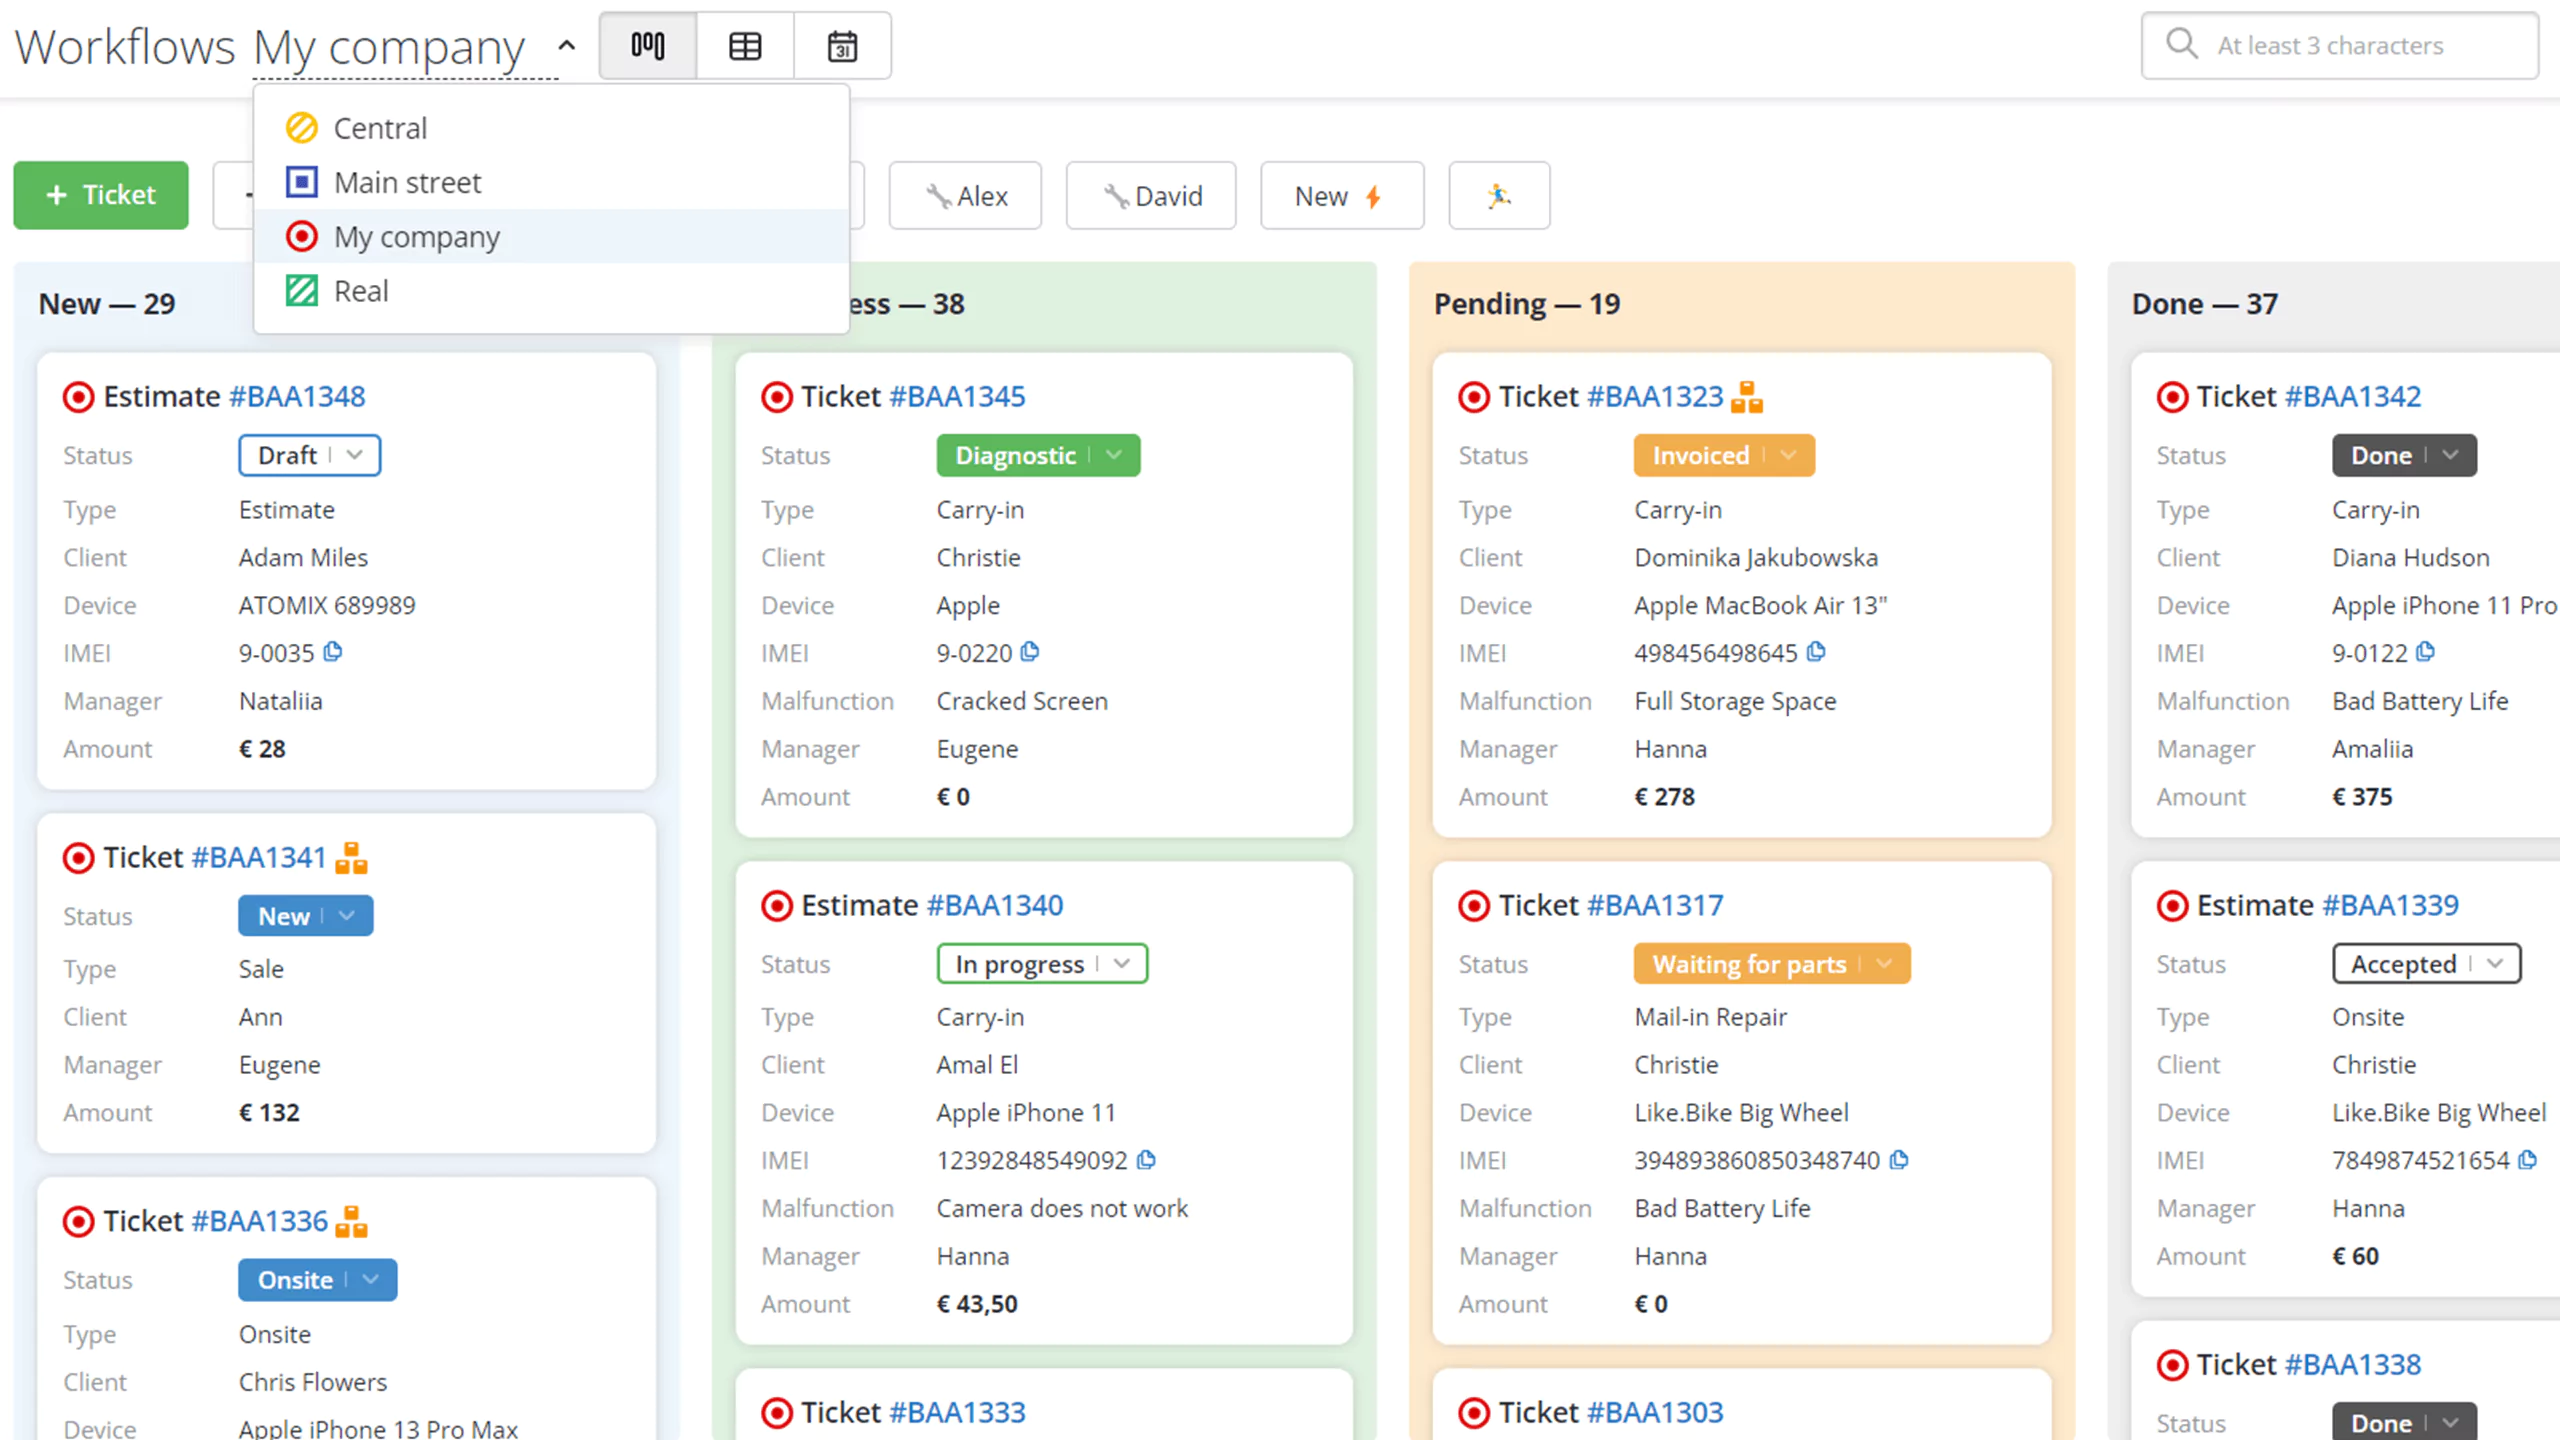This screenshot has width=2560, height=1440.
Task: Apply the New lightning filter
Action: [1342, 196]
